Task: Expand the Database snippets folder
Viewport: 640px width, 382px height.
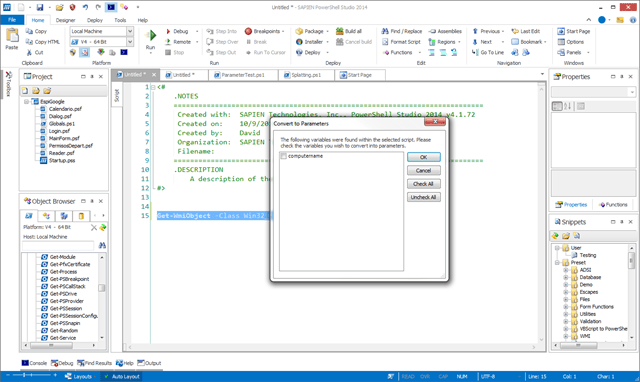Action: point(566,278)
